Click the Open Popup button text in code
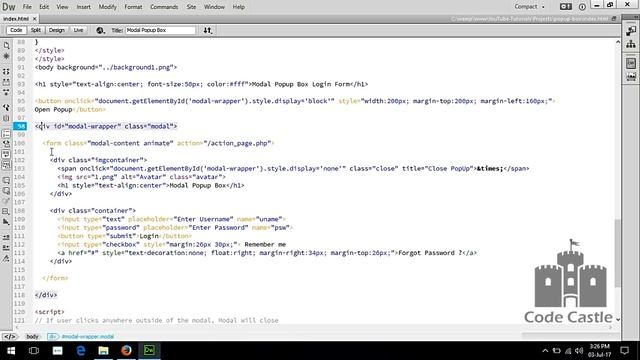640x360 pixels. click(53, 109)
